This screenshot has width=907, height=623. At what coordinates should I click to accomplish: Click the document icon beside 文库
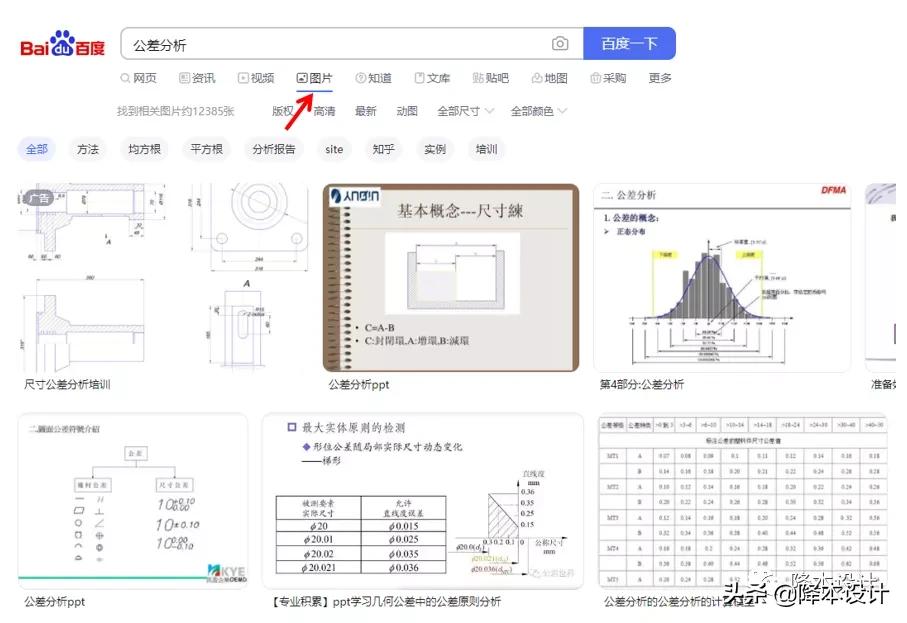pos(418,77)
